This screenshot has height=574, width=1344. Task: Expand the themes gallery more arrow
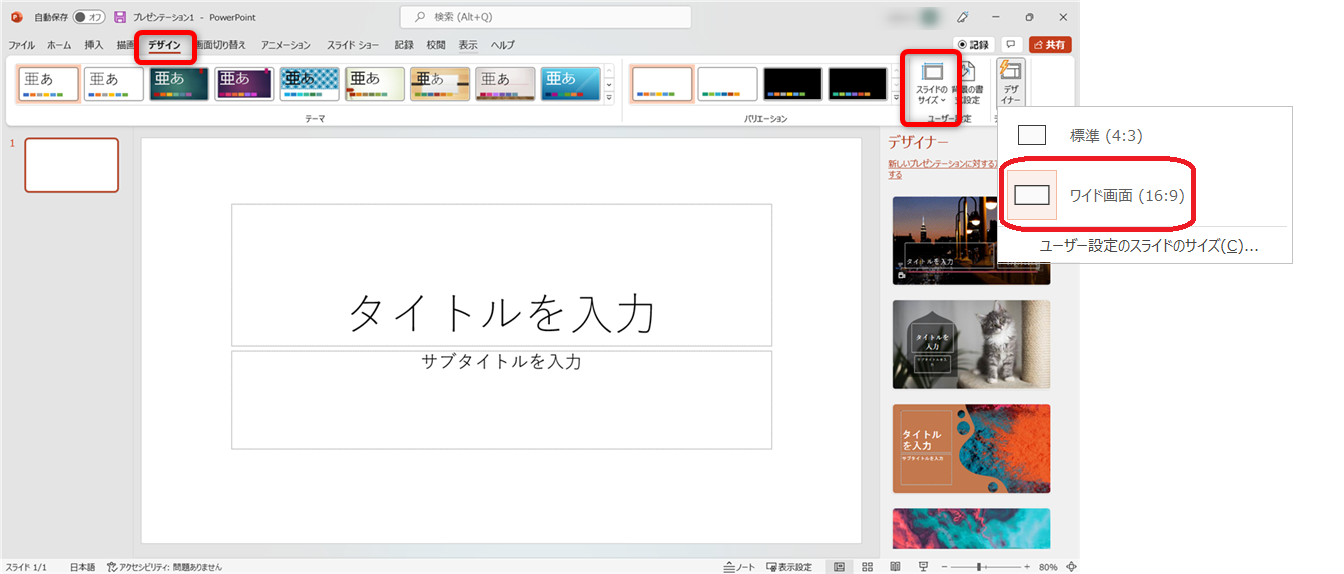(x=609, y=98)
